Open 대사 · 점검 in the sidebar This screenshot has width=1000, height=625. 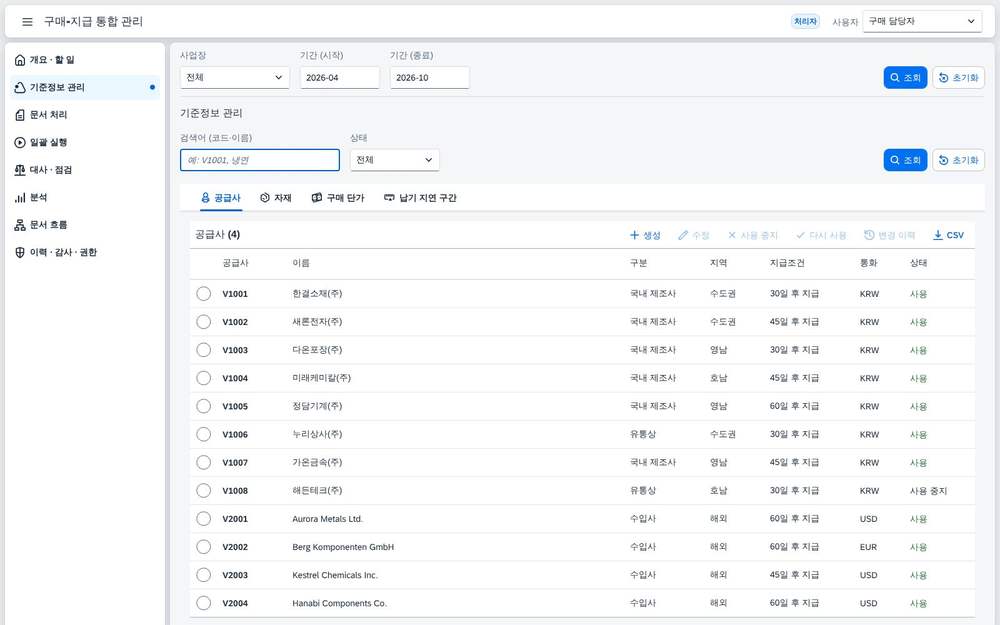click(x=85, y=170)
